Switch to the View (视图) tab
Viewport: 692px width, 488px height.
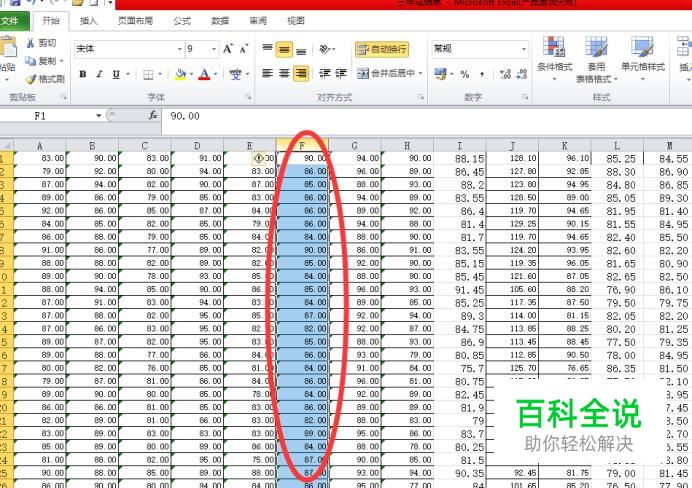pos(296,21)
